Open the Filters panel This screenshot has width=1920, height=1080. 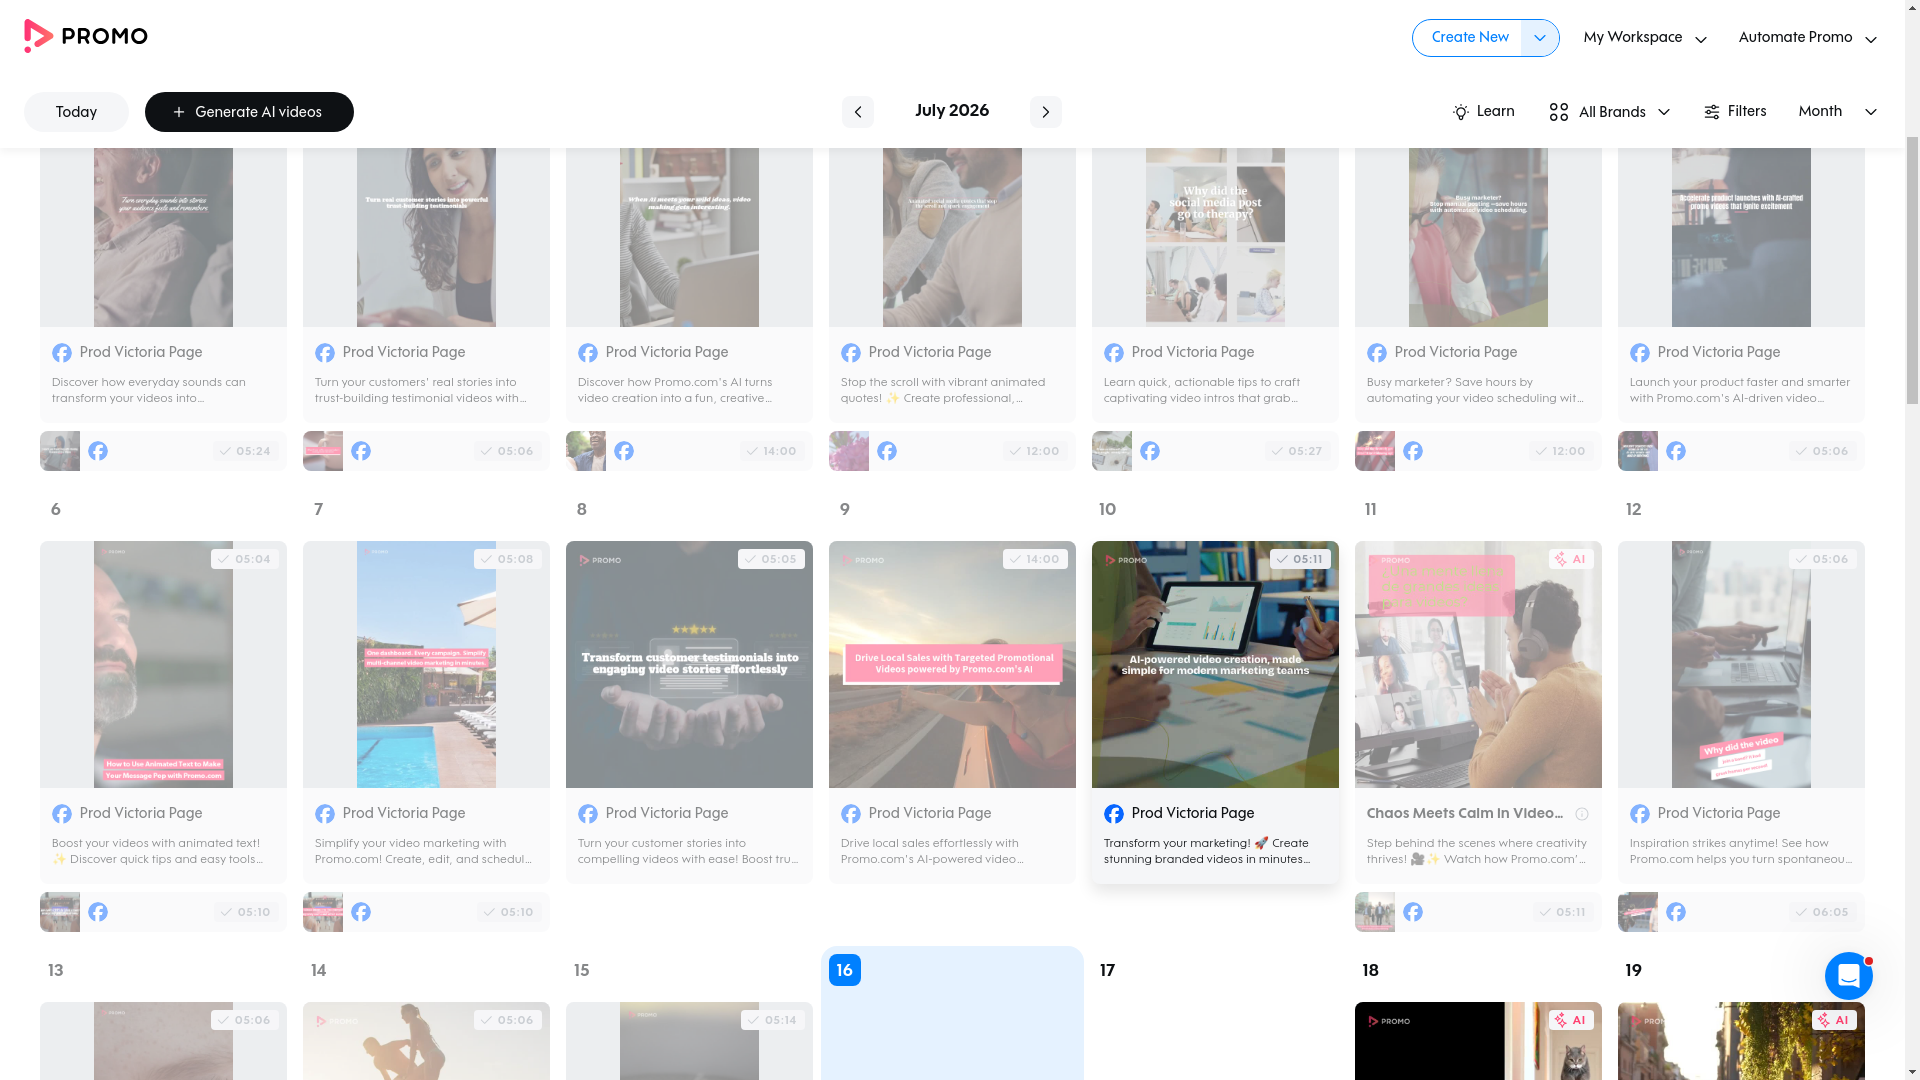tap(1735, 112)
